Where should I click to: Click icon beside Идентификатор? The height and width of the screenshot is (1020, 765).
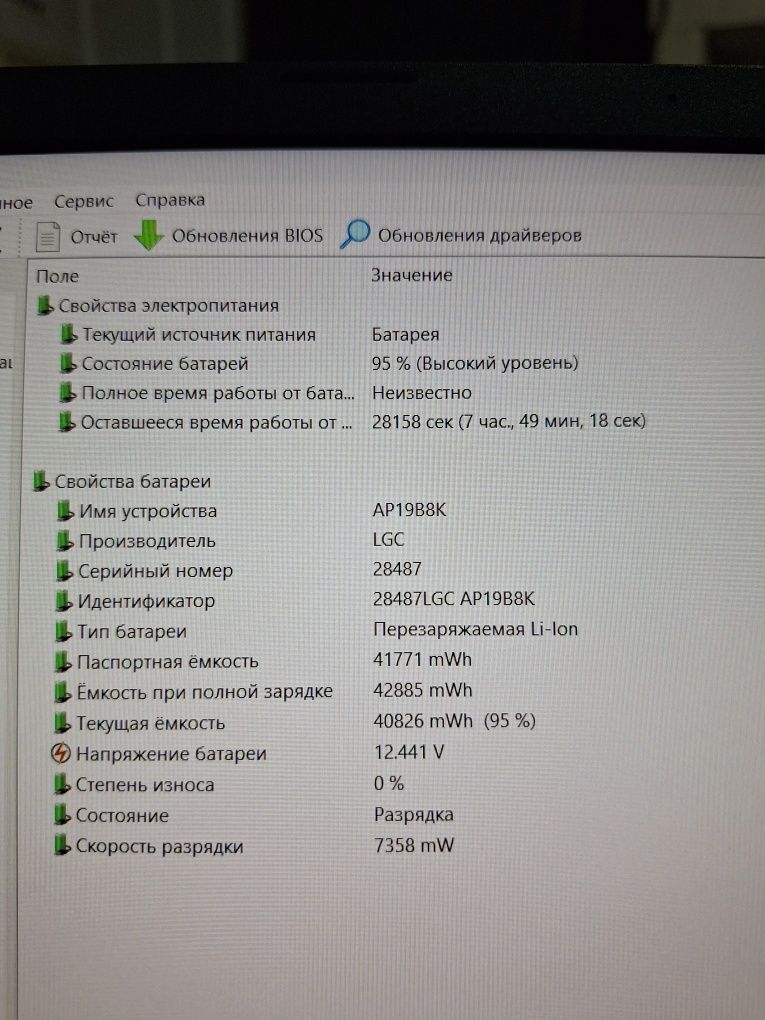(x=64, y=602)
